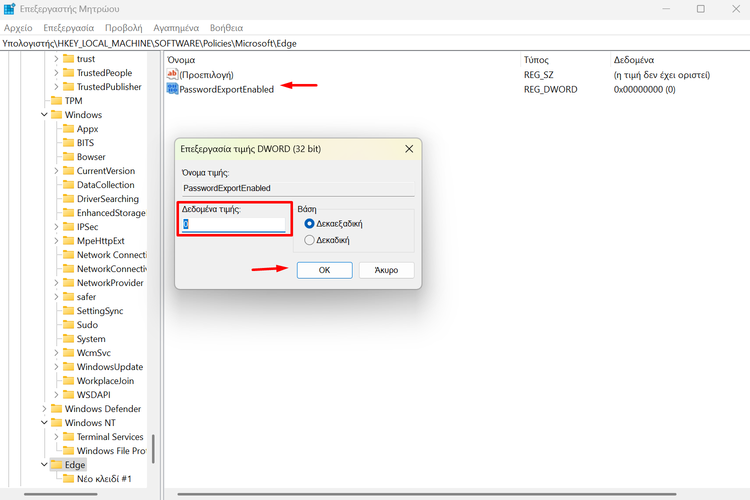This screenshot has height=500, width=750.
Task: Select the Δεκαδική radio button
Action: pyautogui.click(x=309, y=240)
